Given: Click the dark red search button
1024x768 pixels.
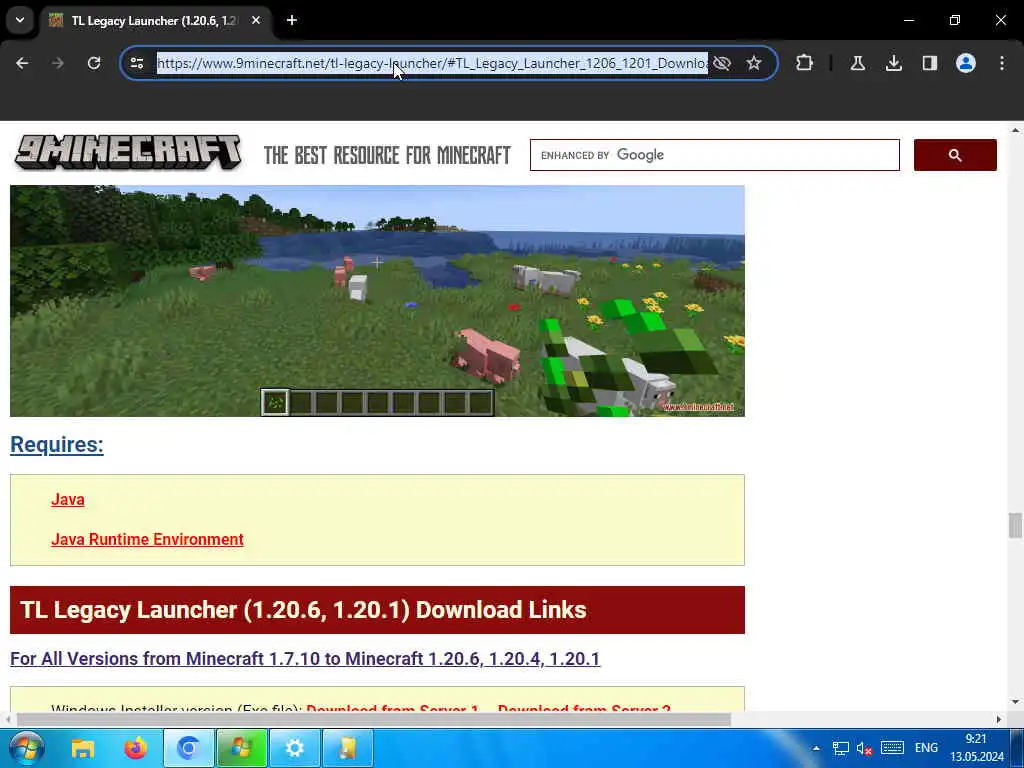Looking at the screenshot, I should (955, 155).
